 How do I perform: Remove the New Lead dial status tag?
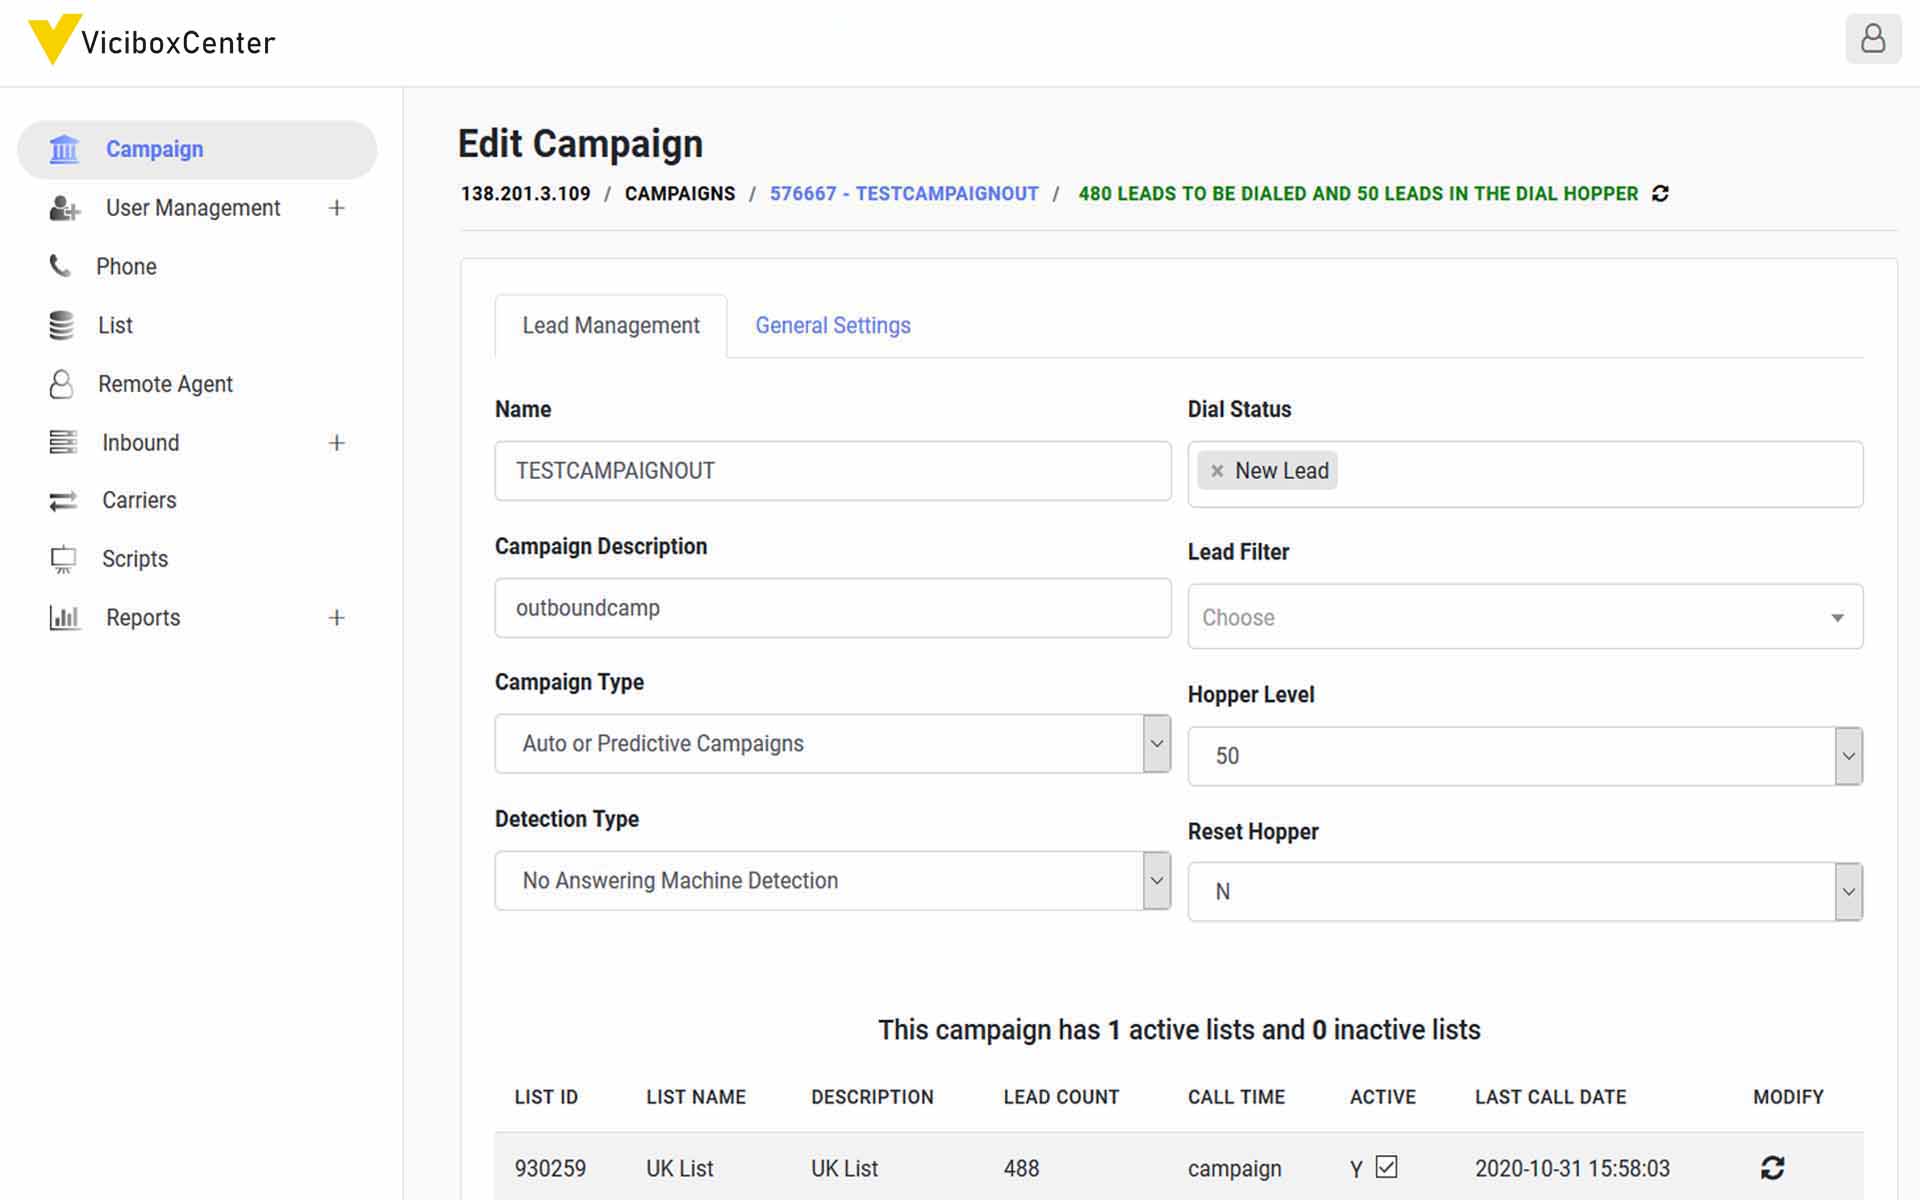coord(1216,469)
